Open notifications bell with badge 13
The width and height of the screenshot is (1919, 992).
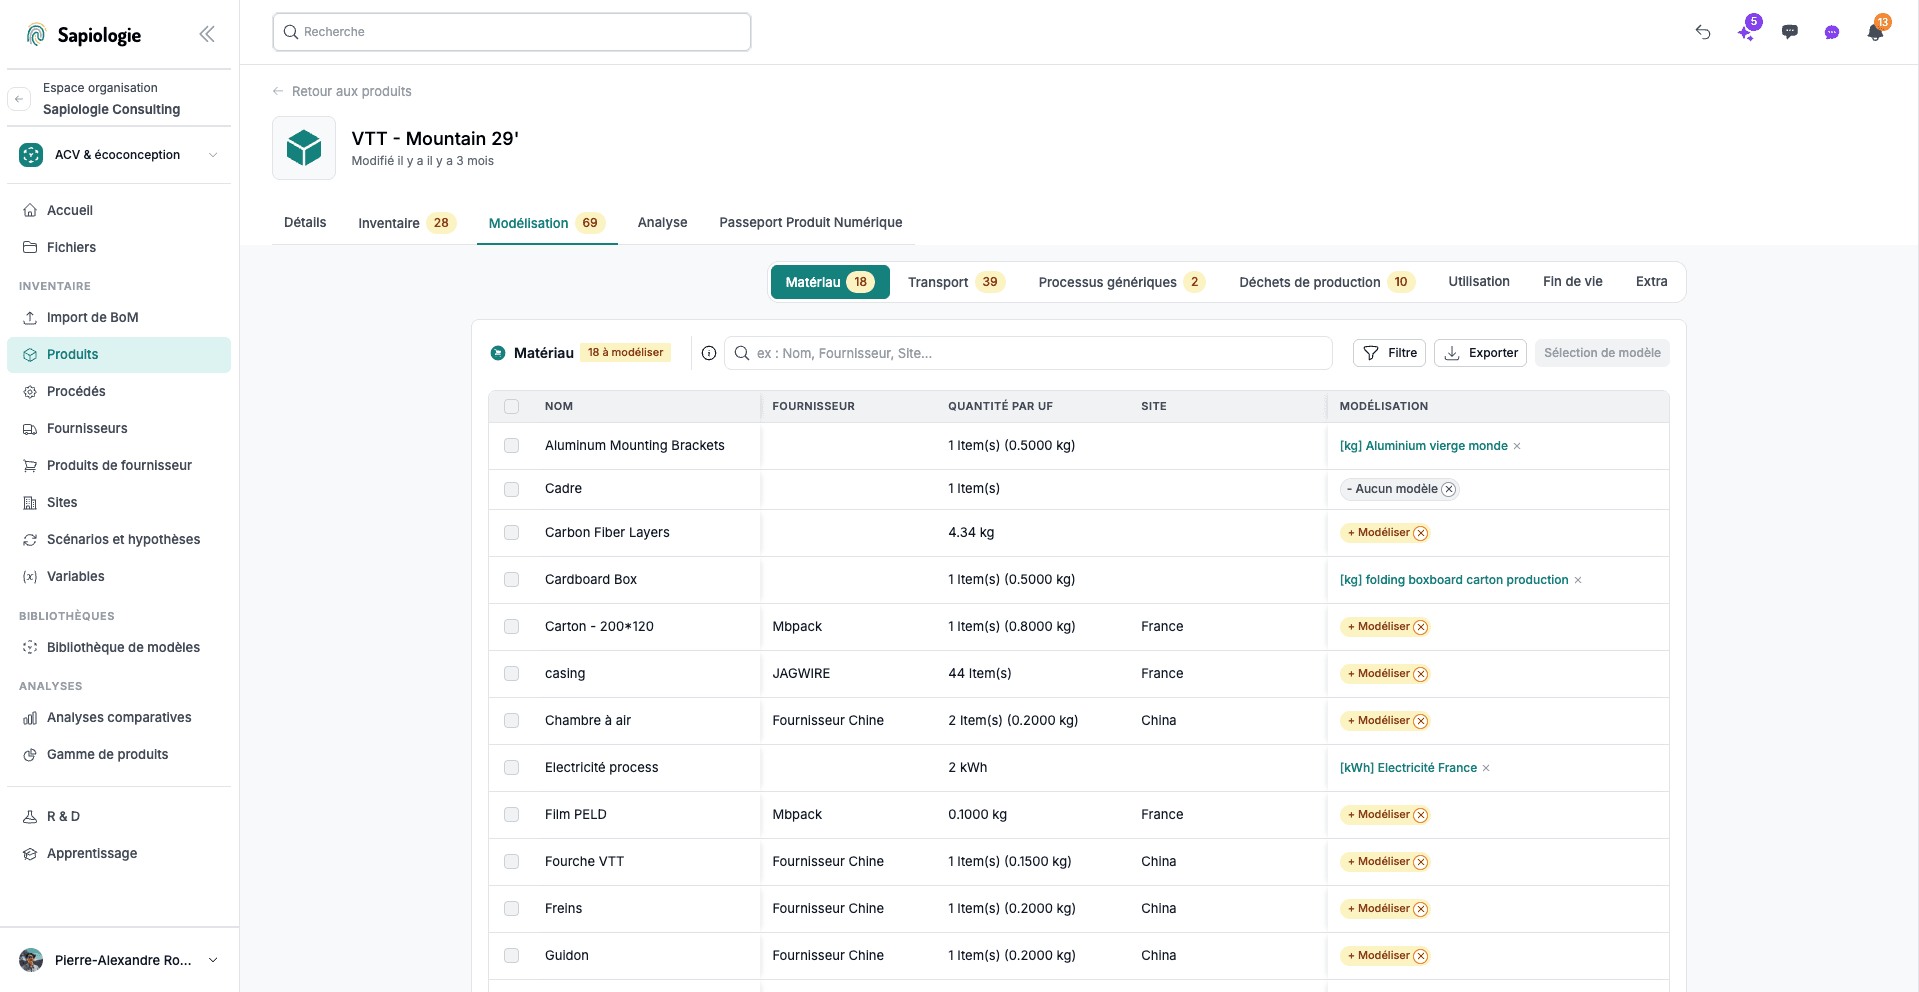[x=1875, y=32]
